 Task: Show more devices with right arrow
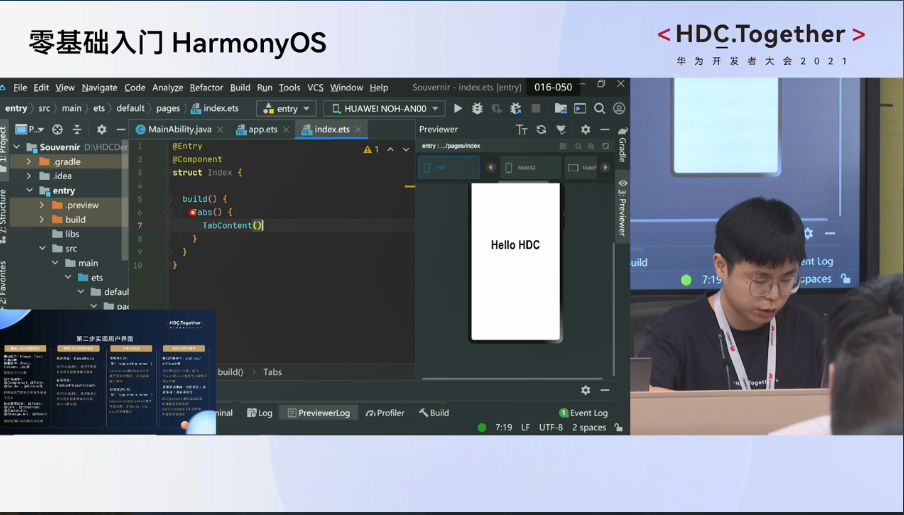click(x=605, y=167)
